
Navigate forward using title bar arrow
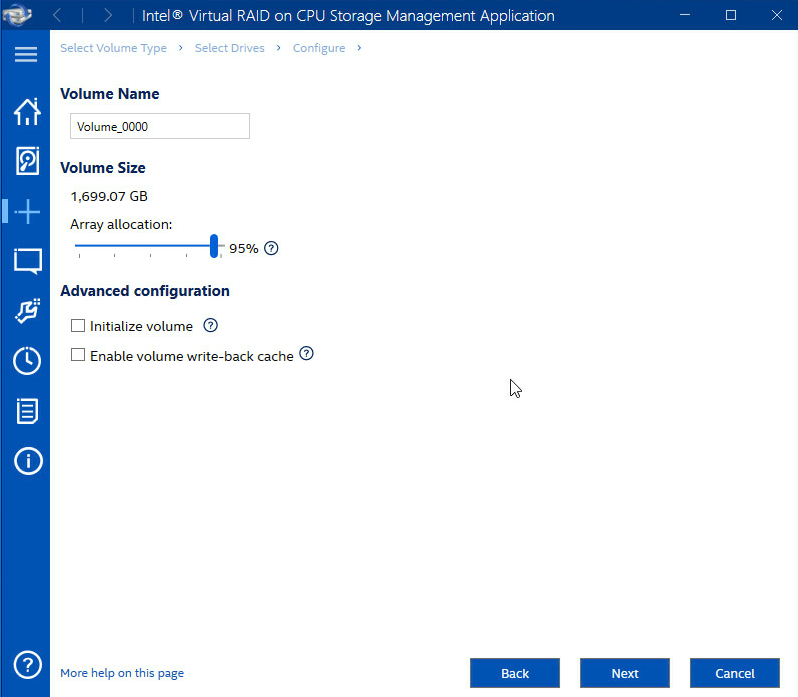pos(107,15)
